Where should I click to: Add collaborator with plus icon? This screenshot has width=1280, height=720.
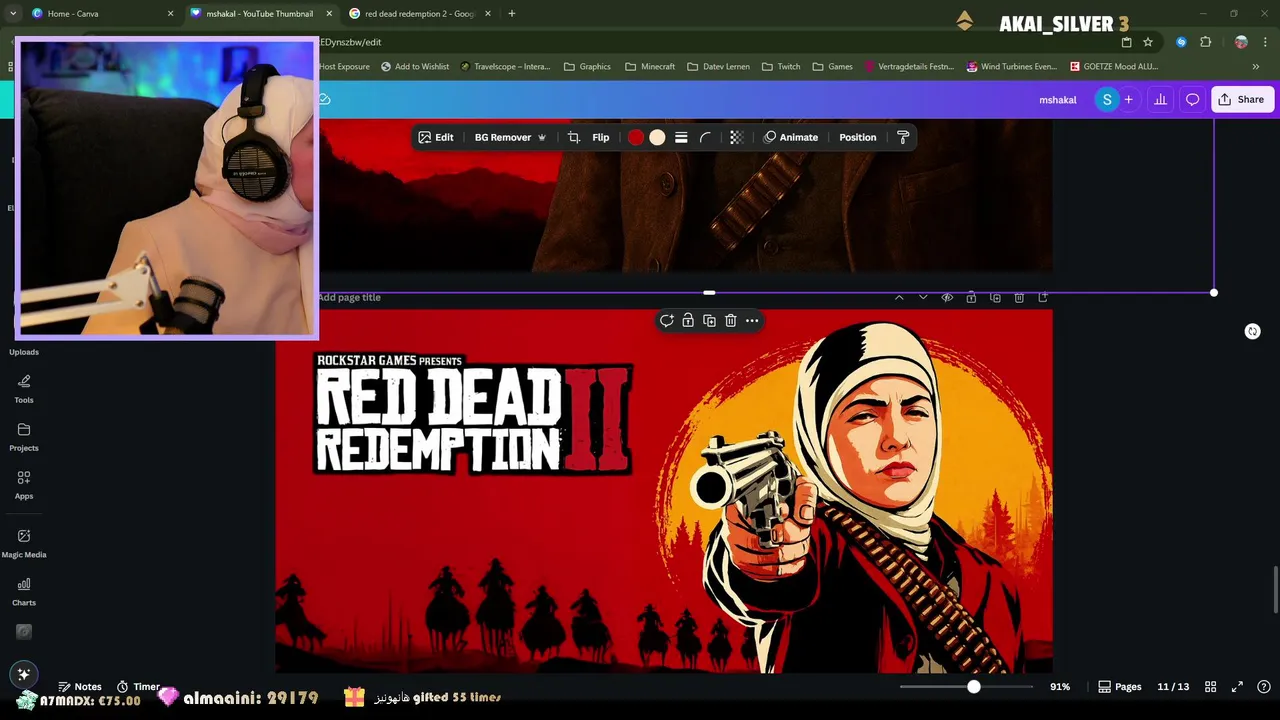point(1128,99)
